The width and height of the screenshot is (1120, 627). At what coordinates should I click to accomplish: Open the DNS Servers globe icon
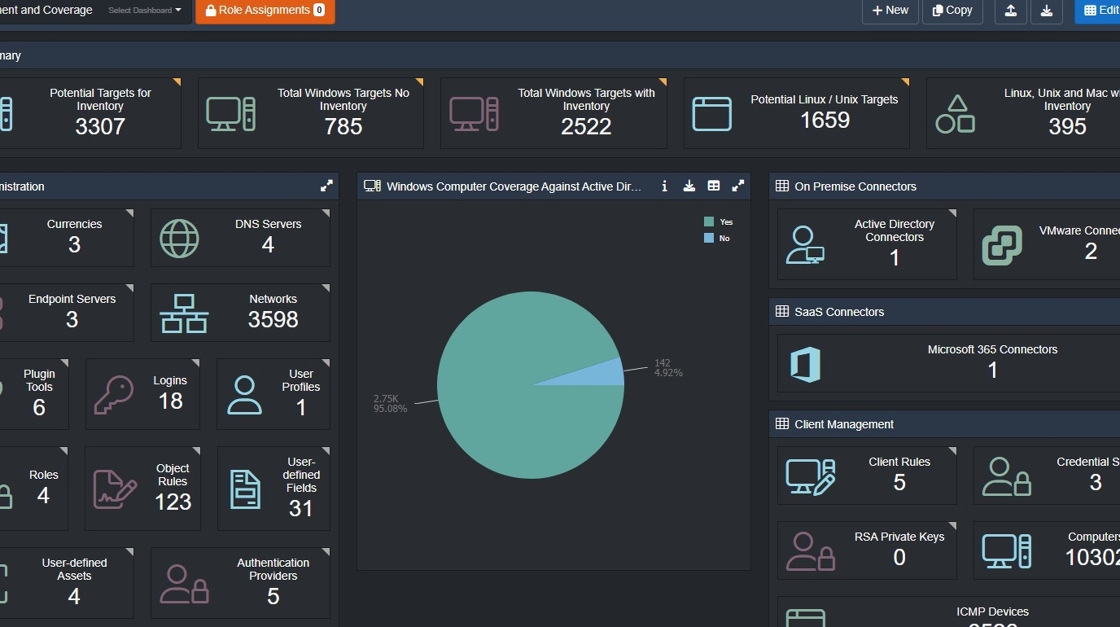tap(179, 239)
